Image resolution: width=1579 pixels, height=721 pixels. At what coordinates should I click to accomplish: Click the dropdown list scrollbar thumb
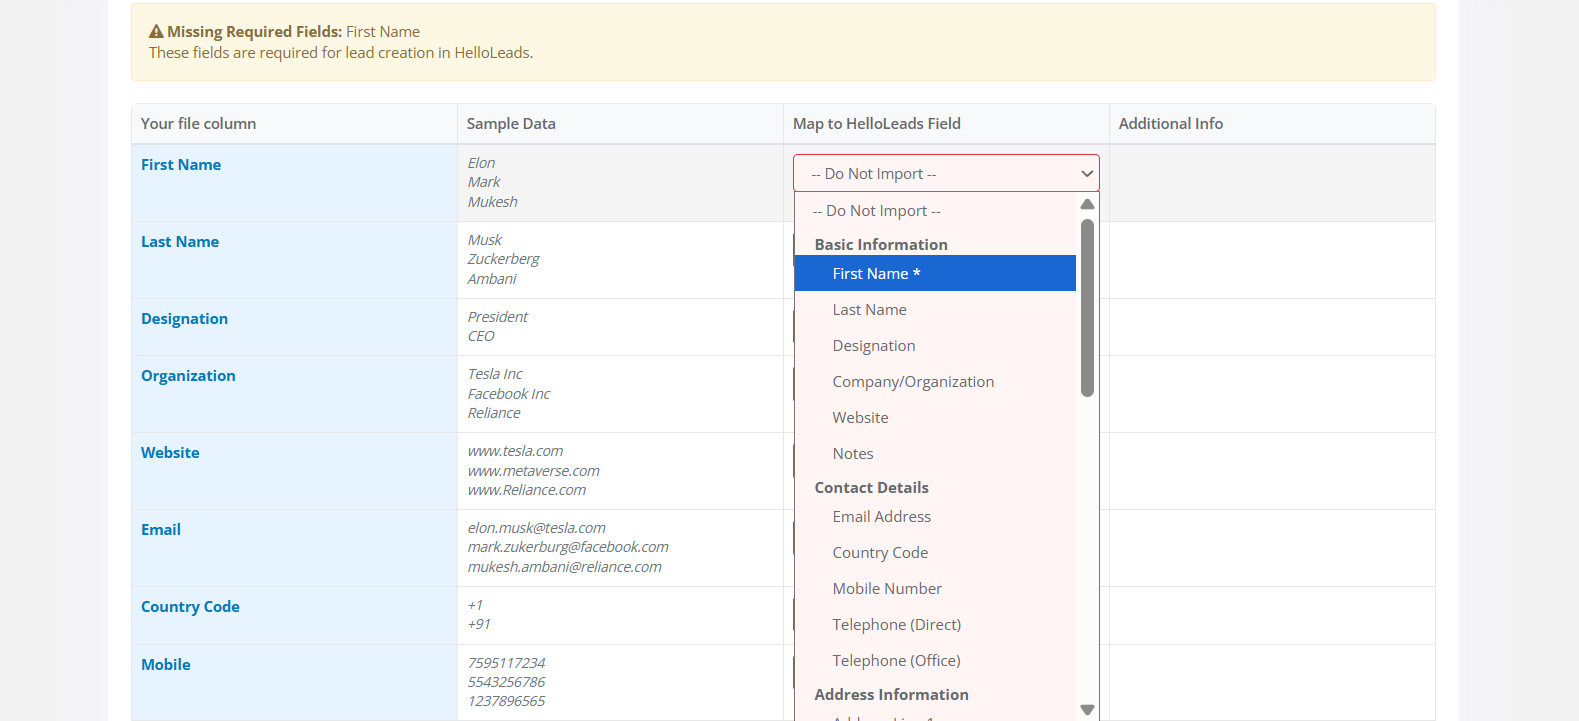[1087, 308]
